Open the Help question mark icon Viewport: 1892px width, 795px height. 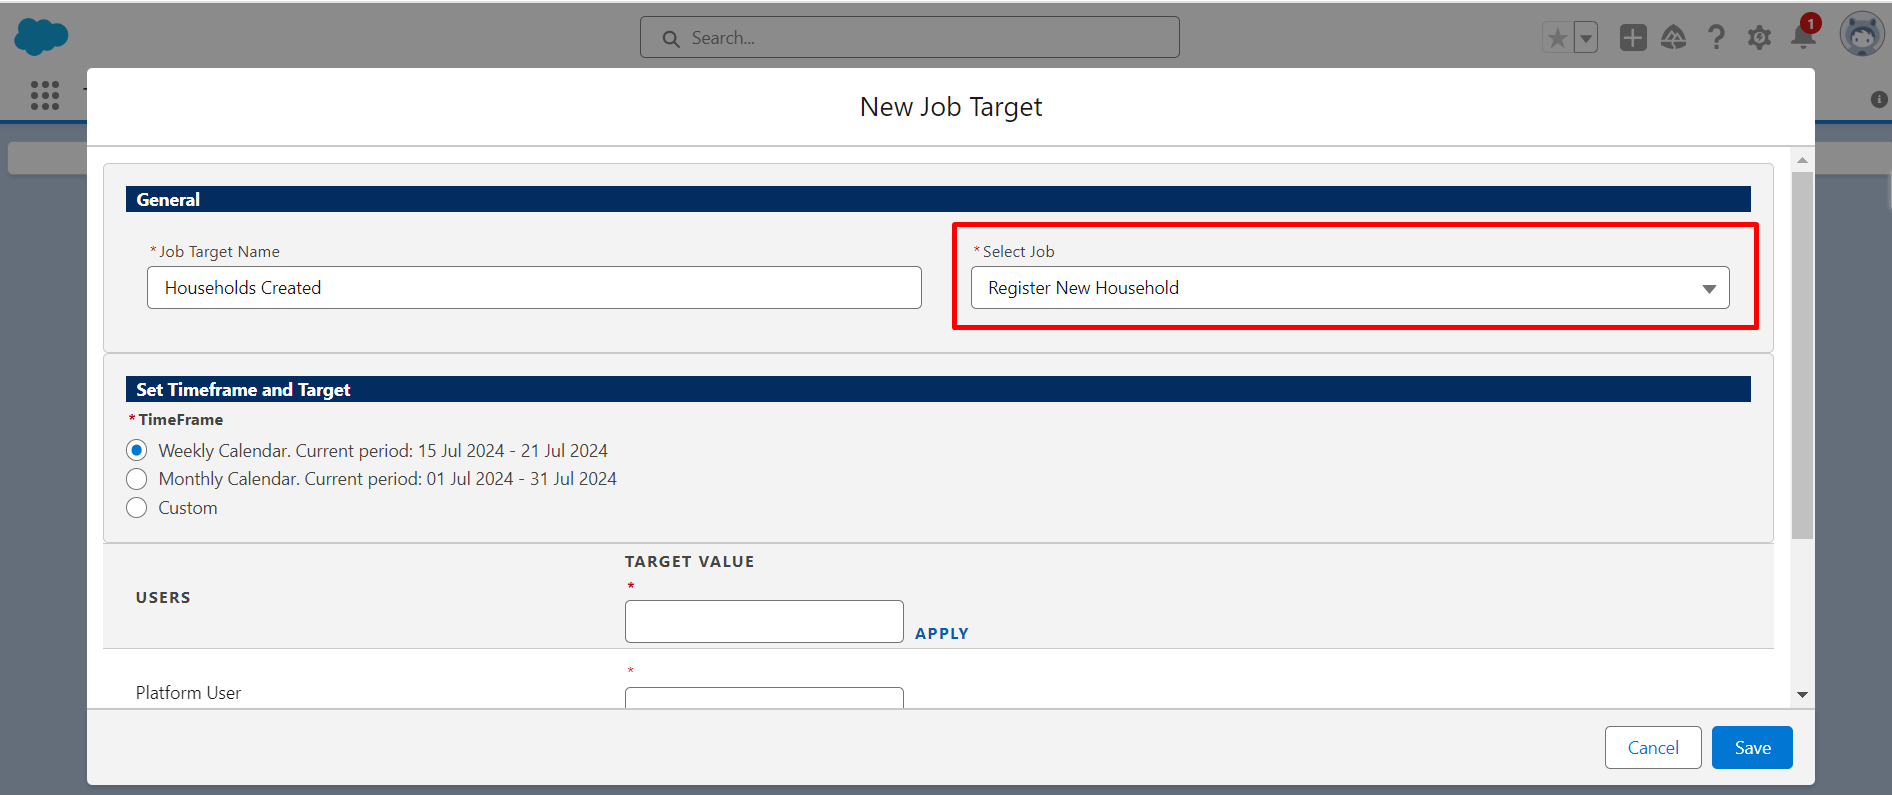pyautogui.click(x=1716, y=38)
